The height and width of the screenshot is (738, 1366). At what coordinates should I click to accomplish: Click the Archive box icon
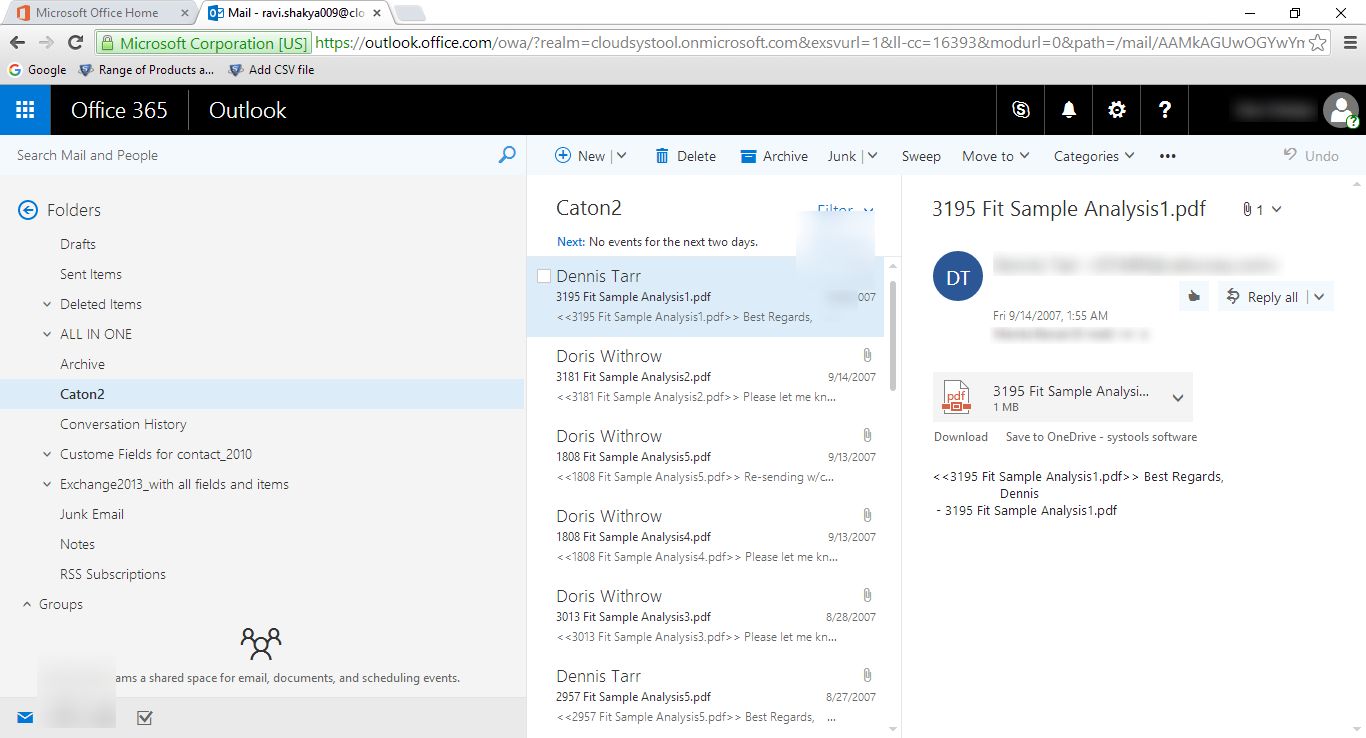[748, 156]
